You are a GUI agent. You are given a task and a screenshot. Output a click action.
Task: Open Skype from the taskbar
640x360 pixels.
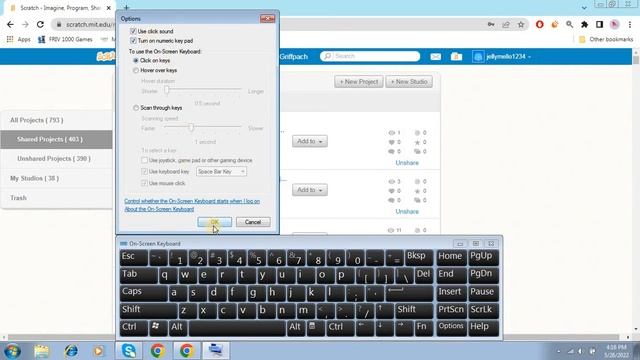pyautogui.click(x=129, y=351)
